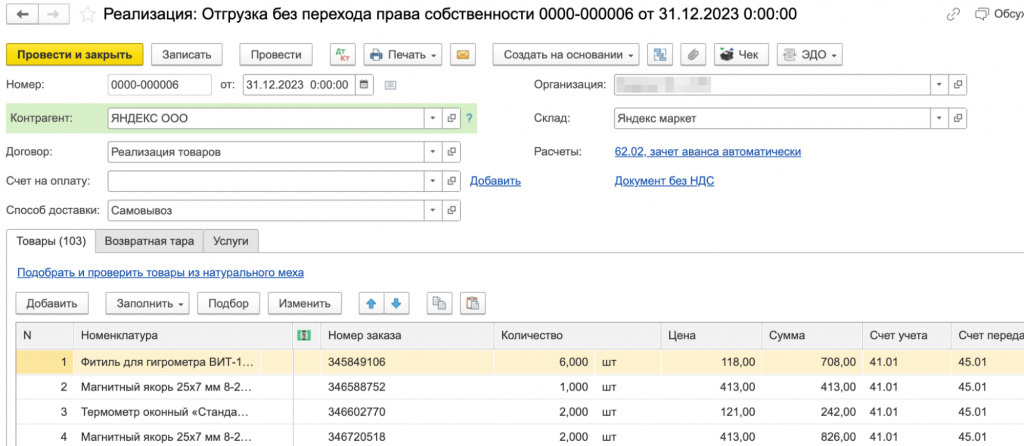Viewport: 1024px width, 446px height.
Task: Open related documents structure icon
Action: (660, 55)
